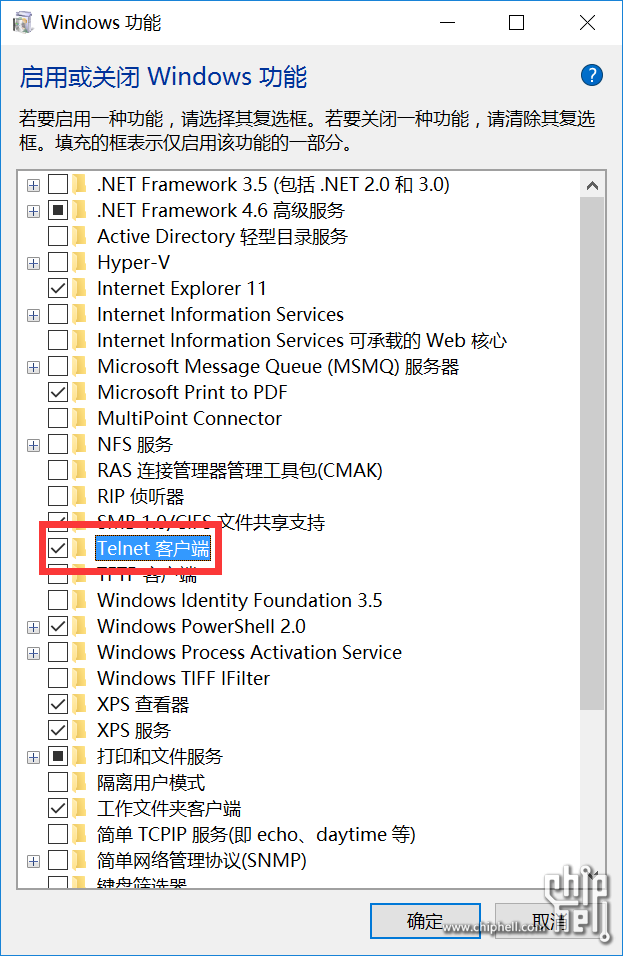623x956 pixels.
Task: Click the folder icon beside Internet Explorer 11
Action: (x=80, y=288)
